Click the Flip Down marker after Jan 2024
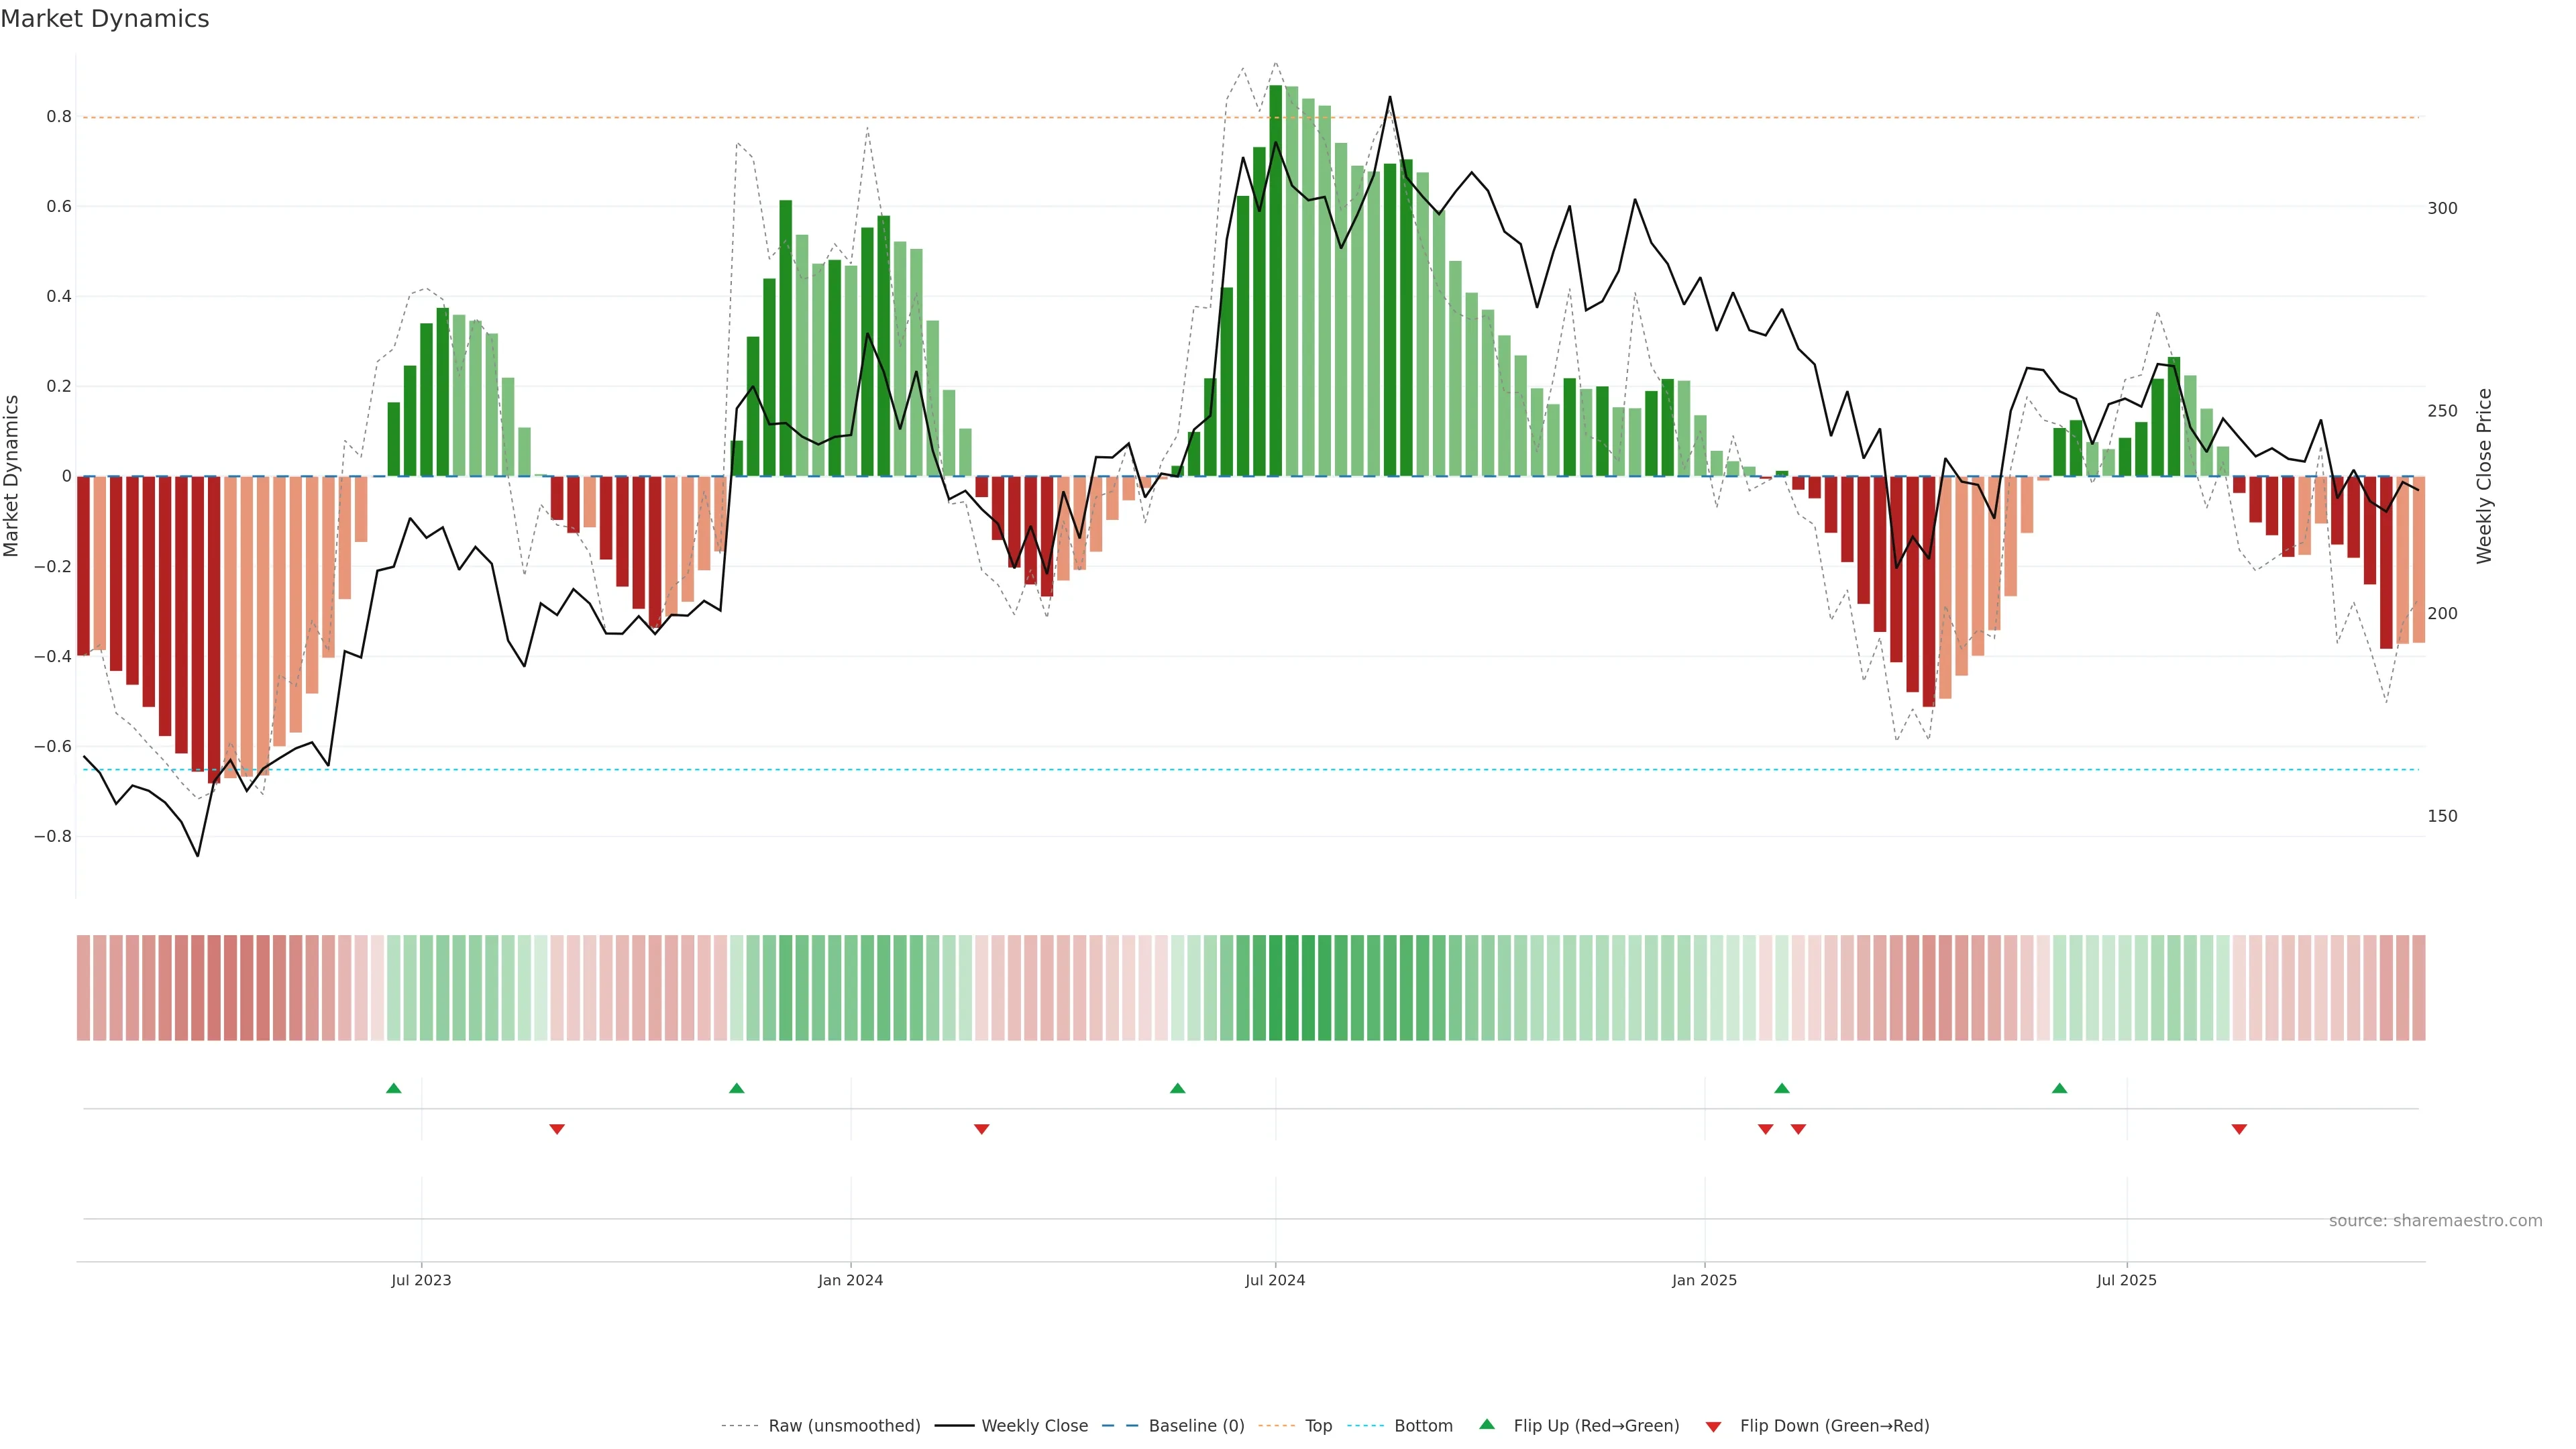The width and height of the screenshot is (2576, 1449). pos(981,1129)
